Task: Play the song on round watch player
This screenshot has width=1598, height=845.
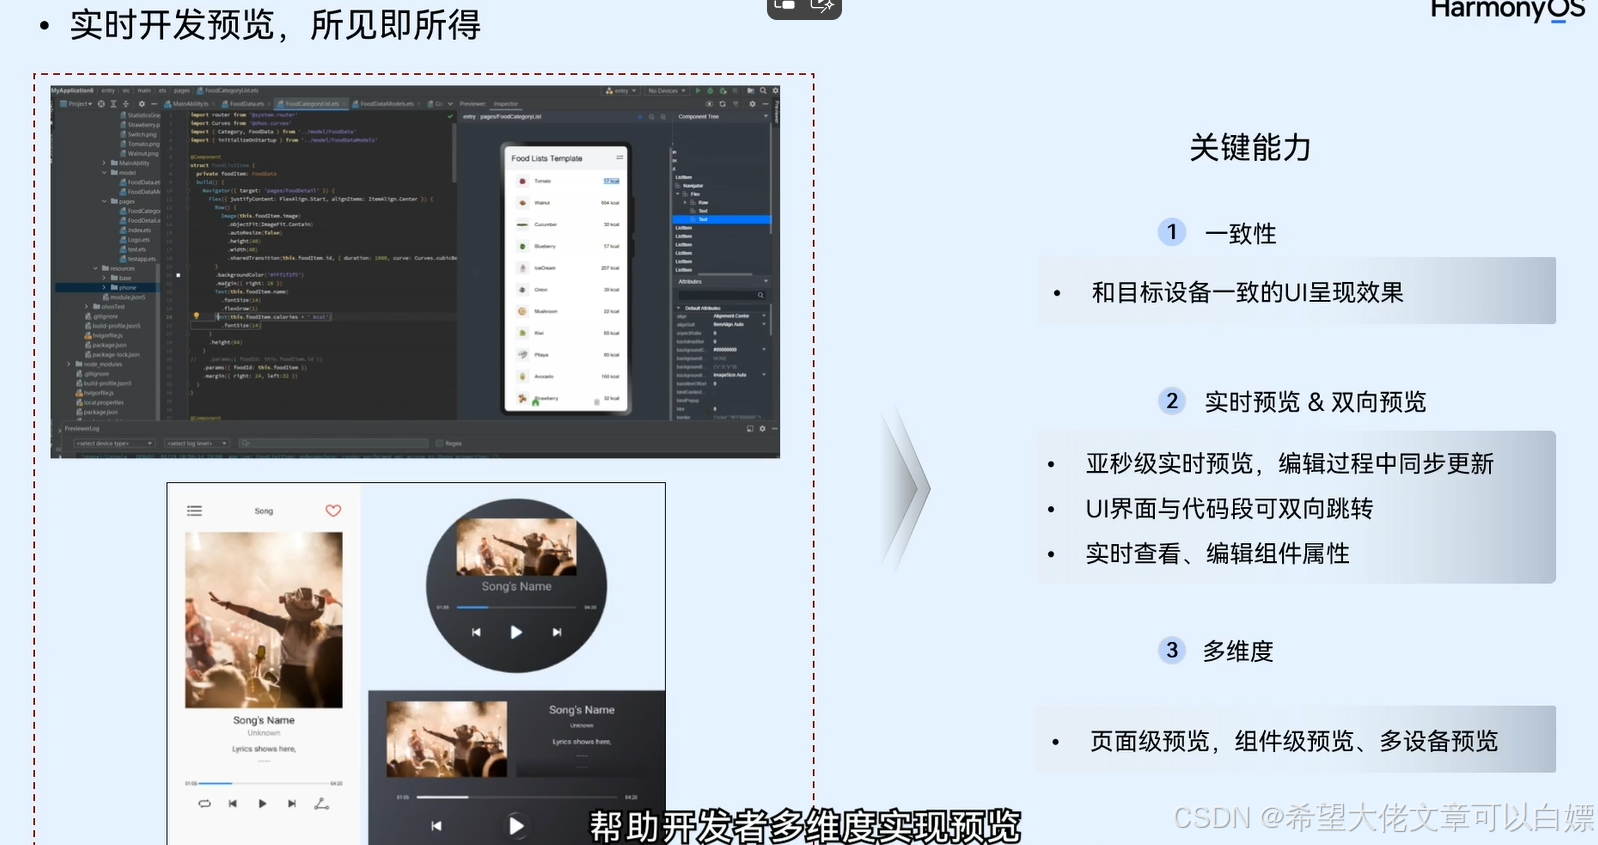Action: 516,632
